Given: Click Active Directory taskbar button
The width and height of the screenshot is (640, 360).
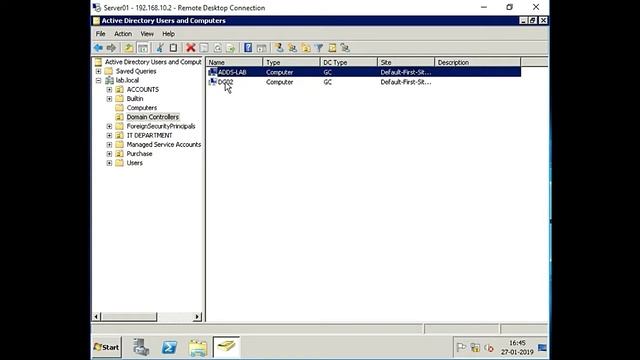Looking at the screenshot, I should [226, 347].
